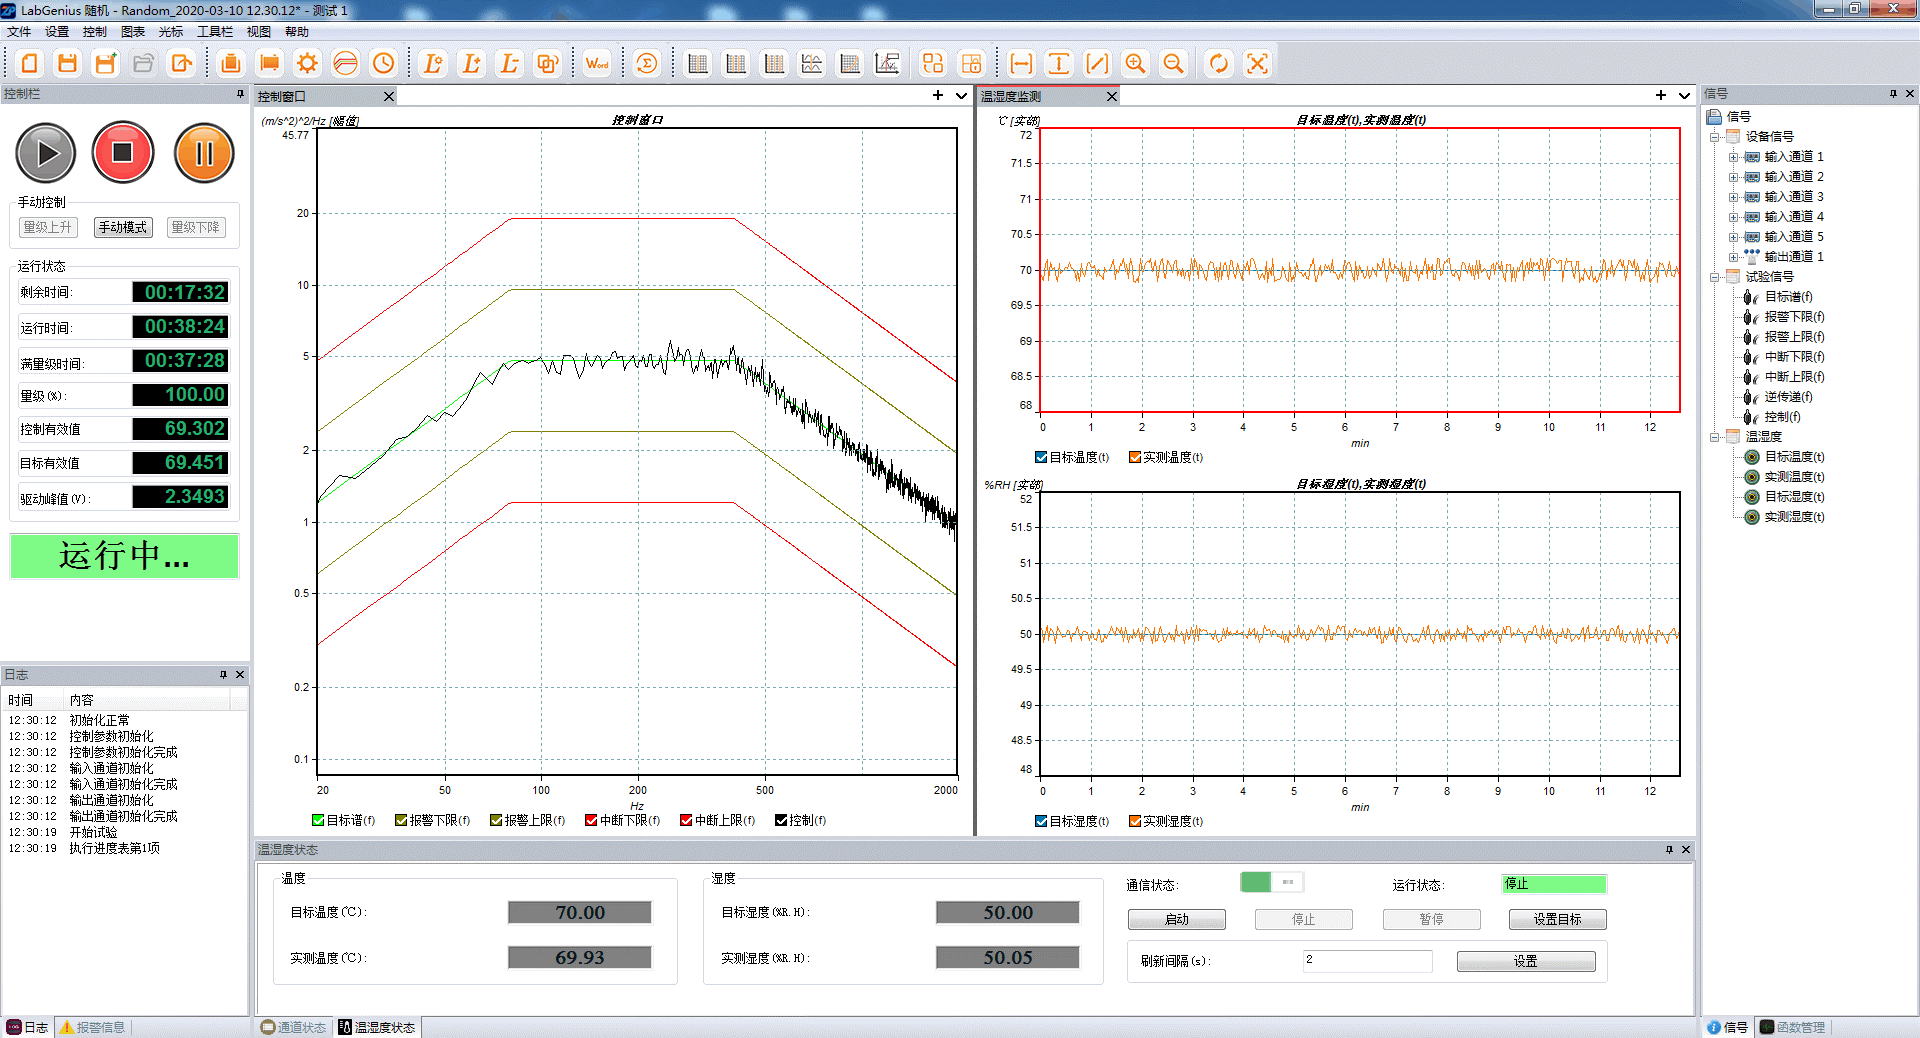Collapse the 设备信号 tree group
1920x1038 pixels.
(1715, 137)
